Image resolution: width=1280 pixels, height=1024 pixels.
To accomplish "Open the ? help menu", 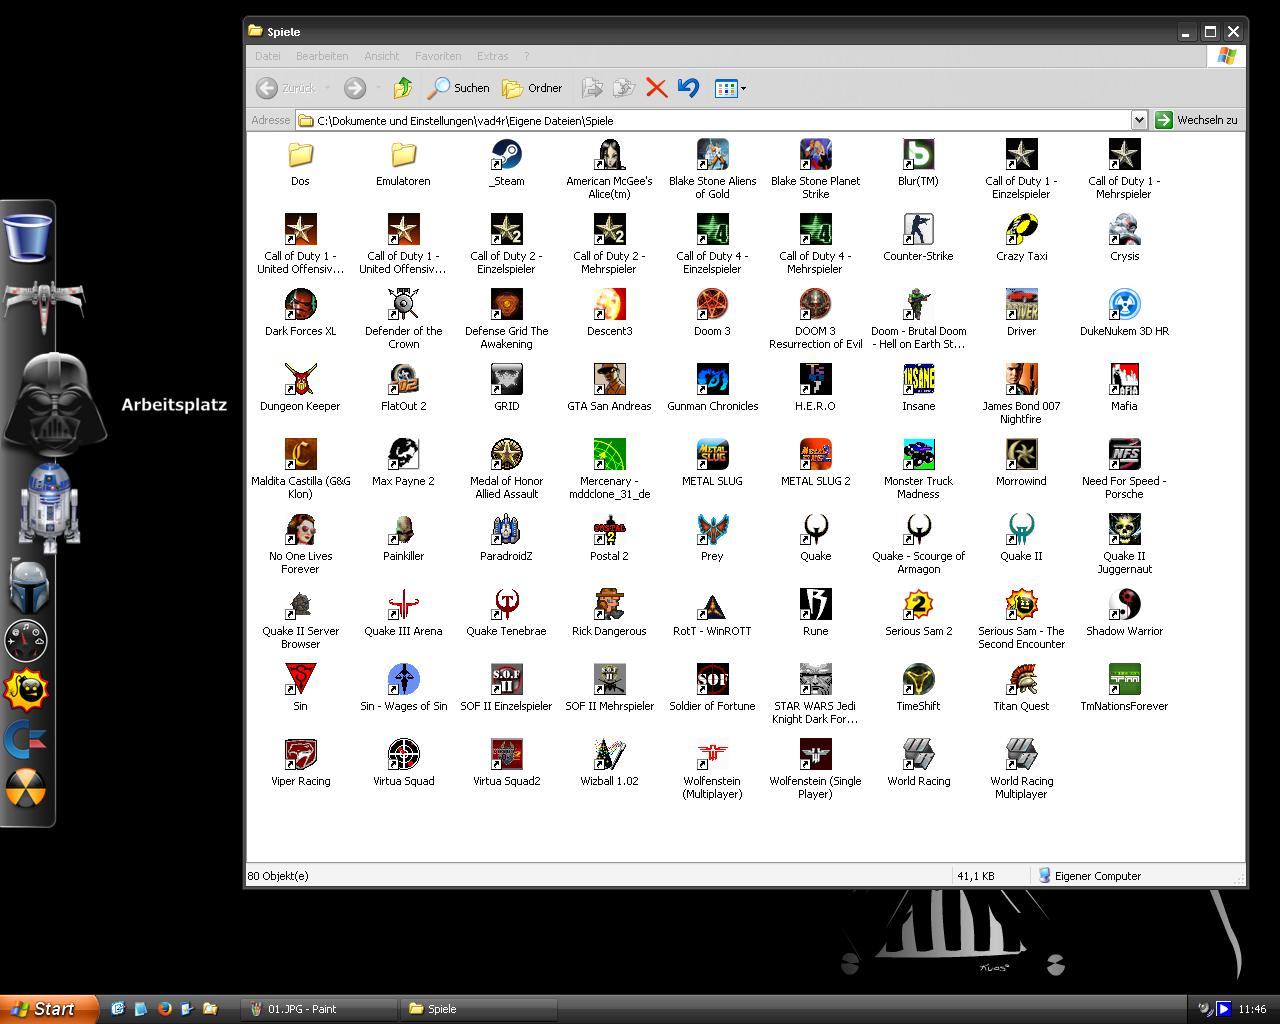I will [x=527, y=56].
